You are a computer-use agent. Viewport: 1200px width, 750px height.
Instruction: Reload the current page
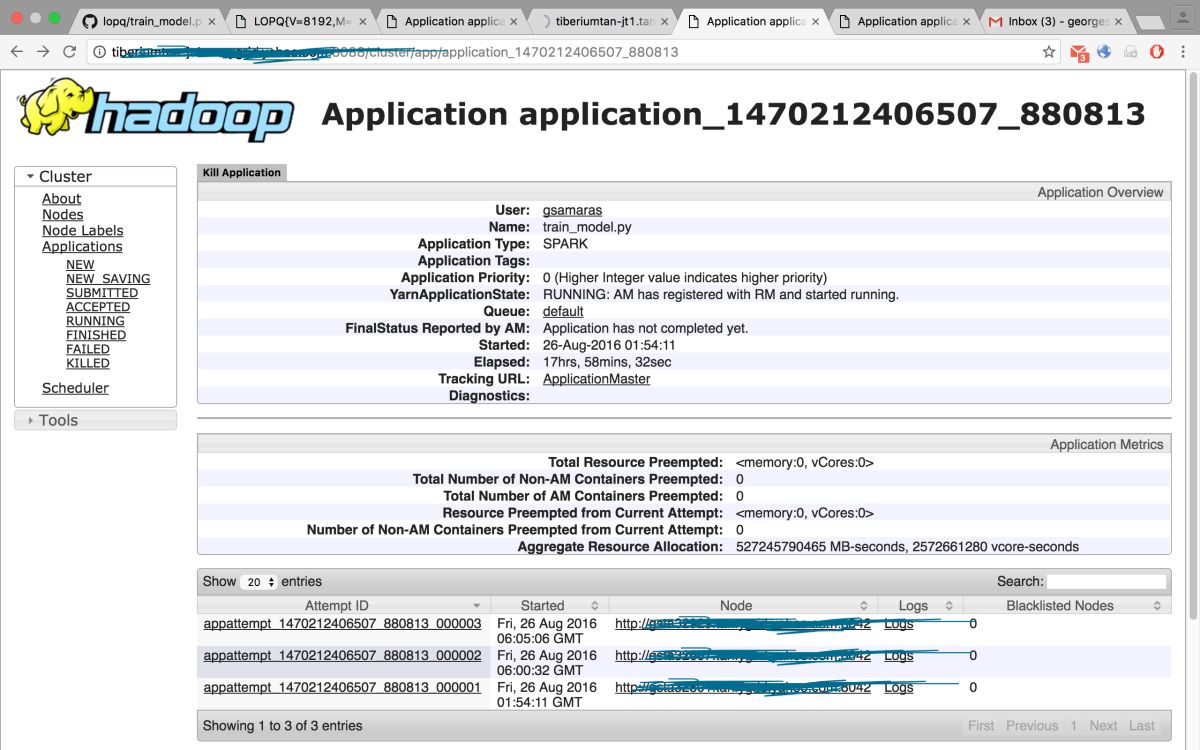tap(70, 52)
